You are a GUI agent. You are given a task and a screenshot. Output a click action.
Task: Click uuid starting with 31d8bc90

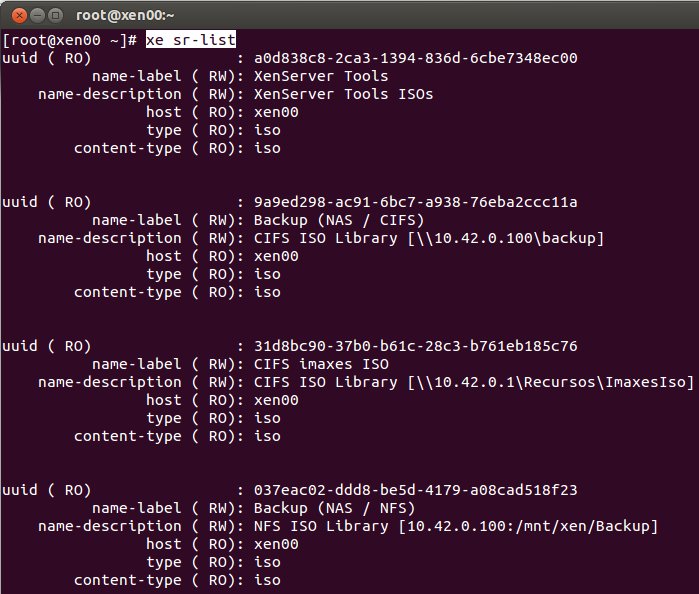pos(415,346)
